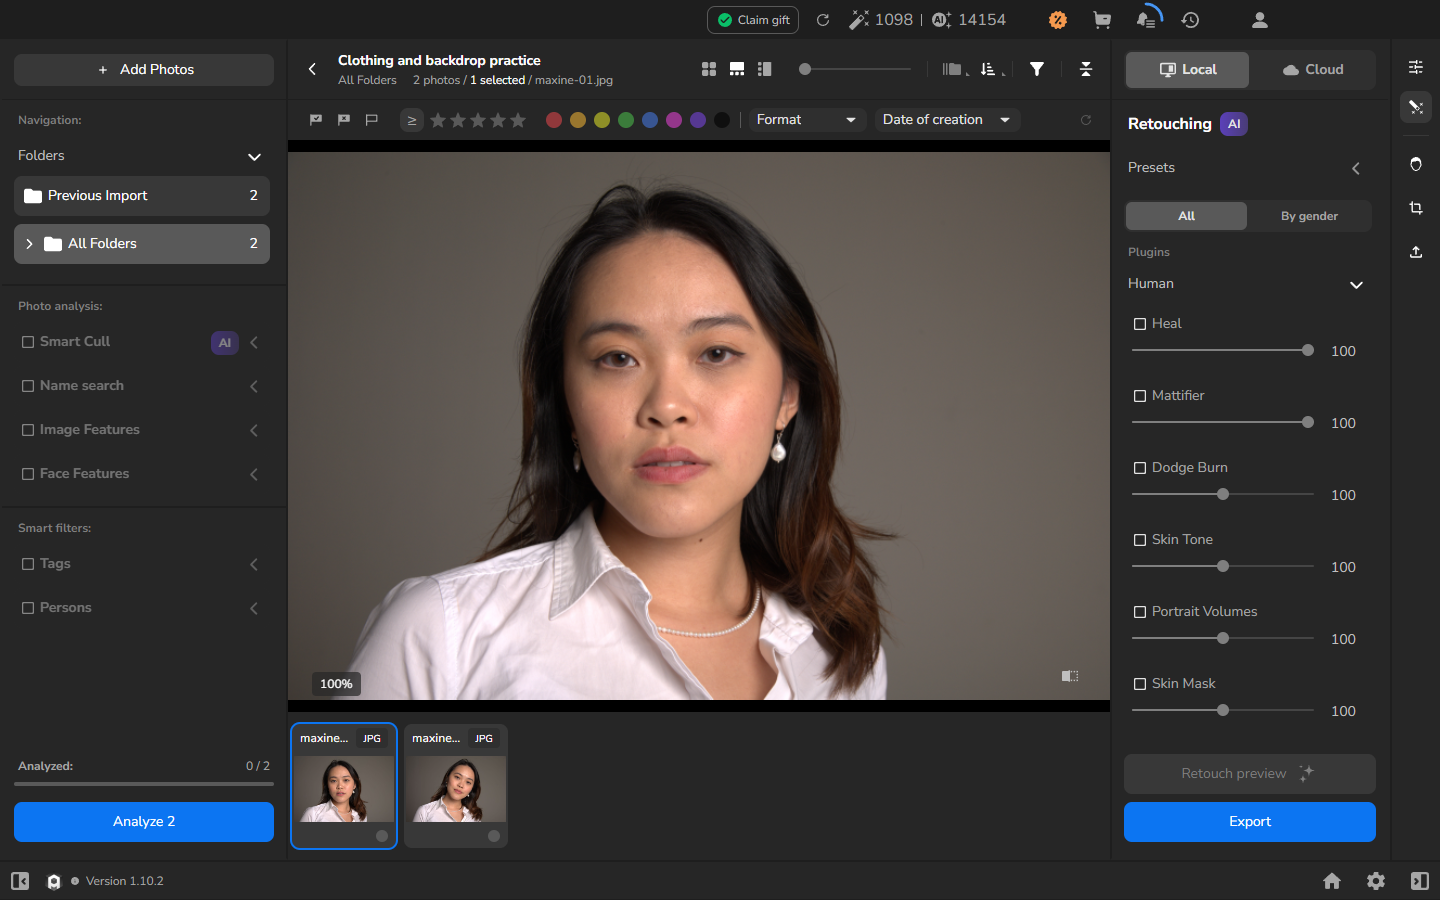This screenshot has height=900, width=1440.
Task: Collapse the Human plugins section
Action: pos(1356,285)
